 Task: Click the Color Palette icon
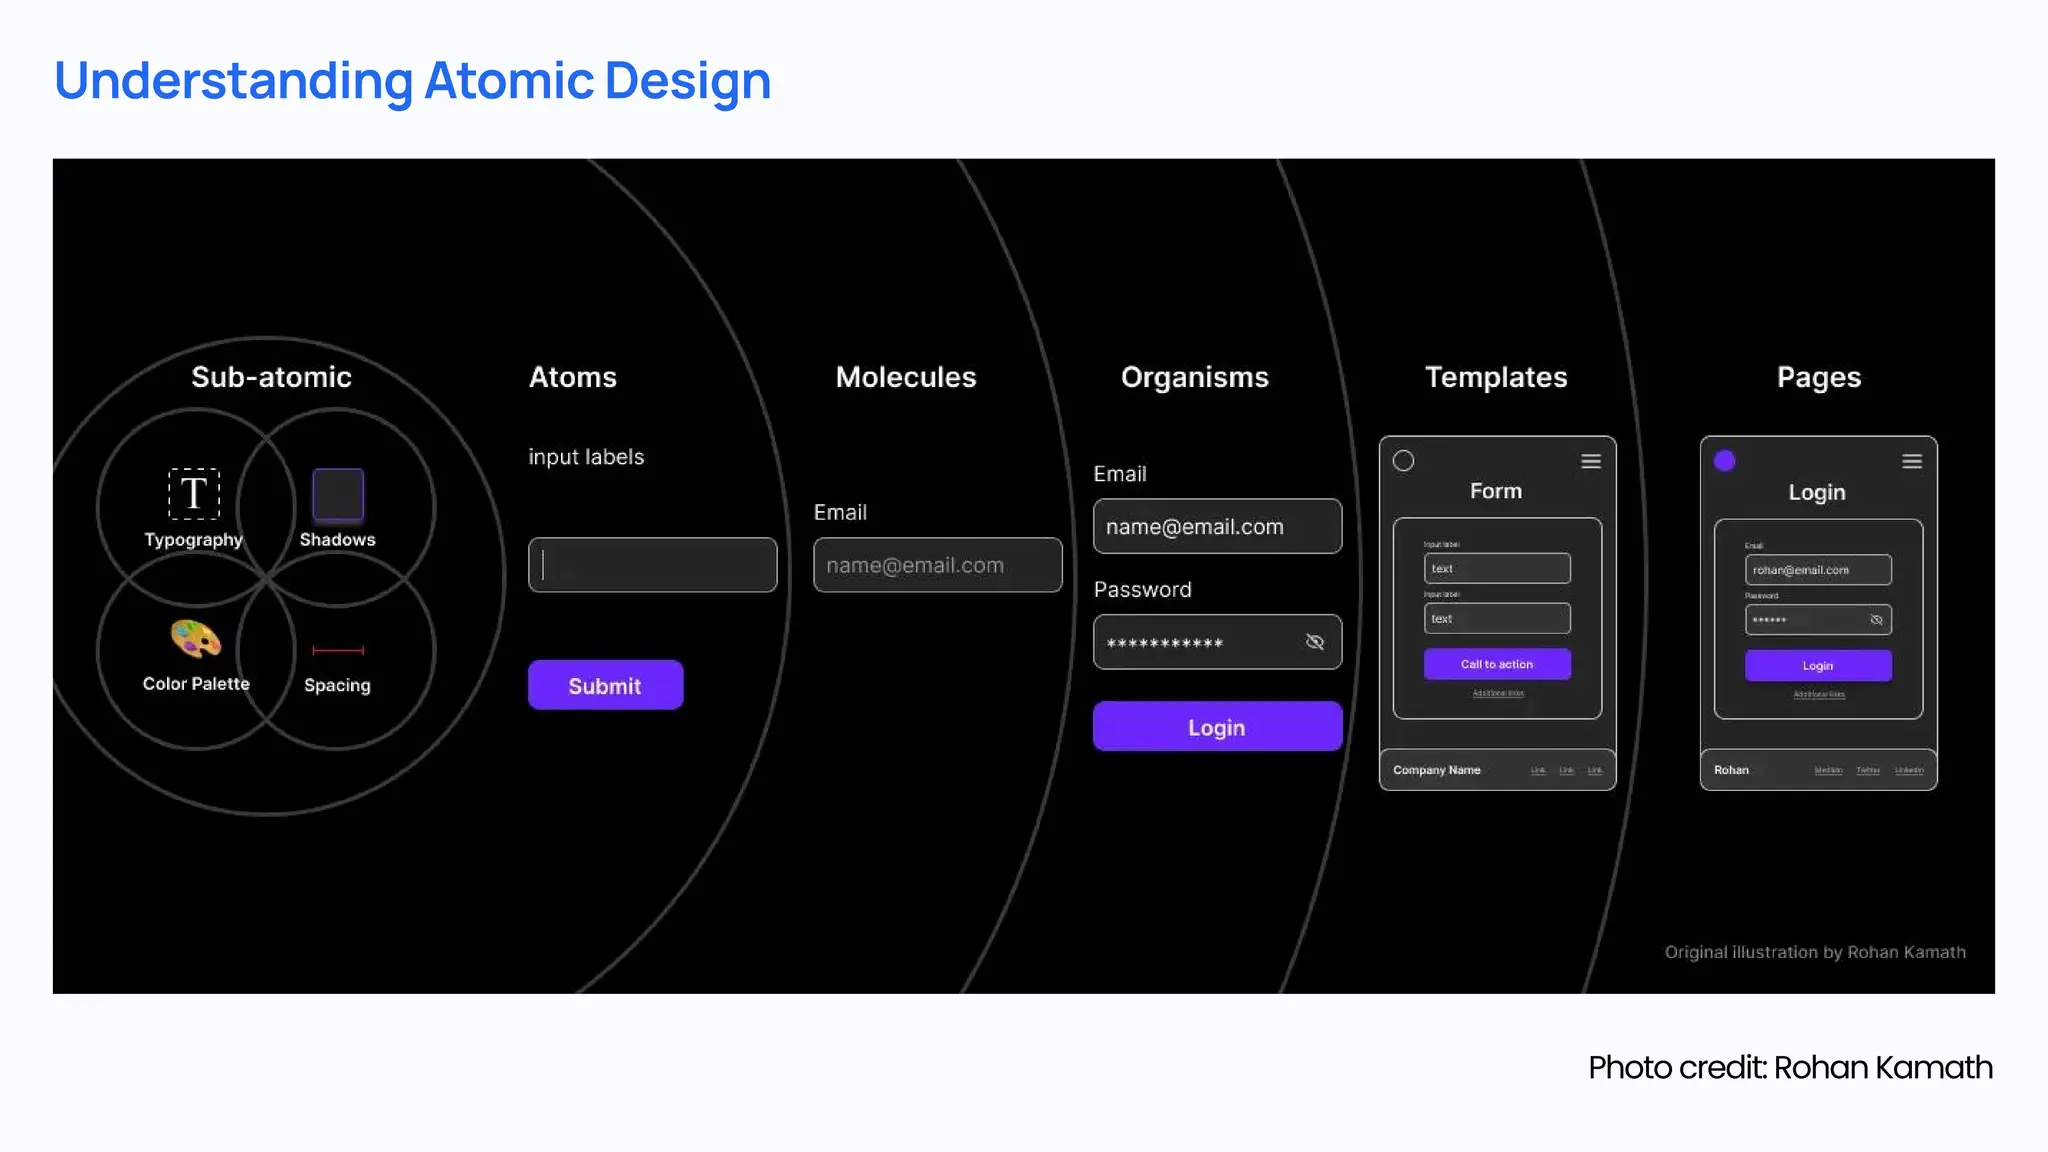[195, 639]
